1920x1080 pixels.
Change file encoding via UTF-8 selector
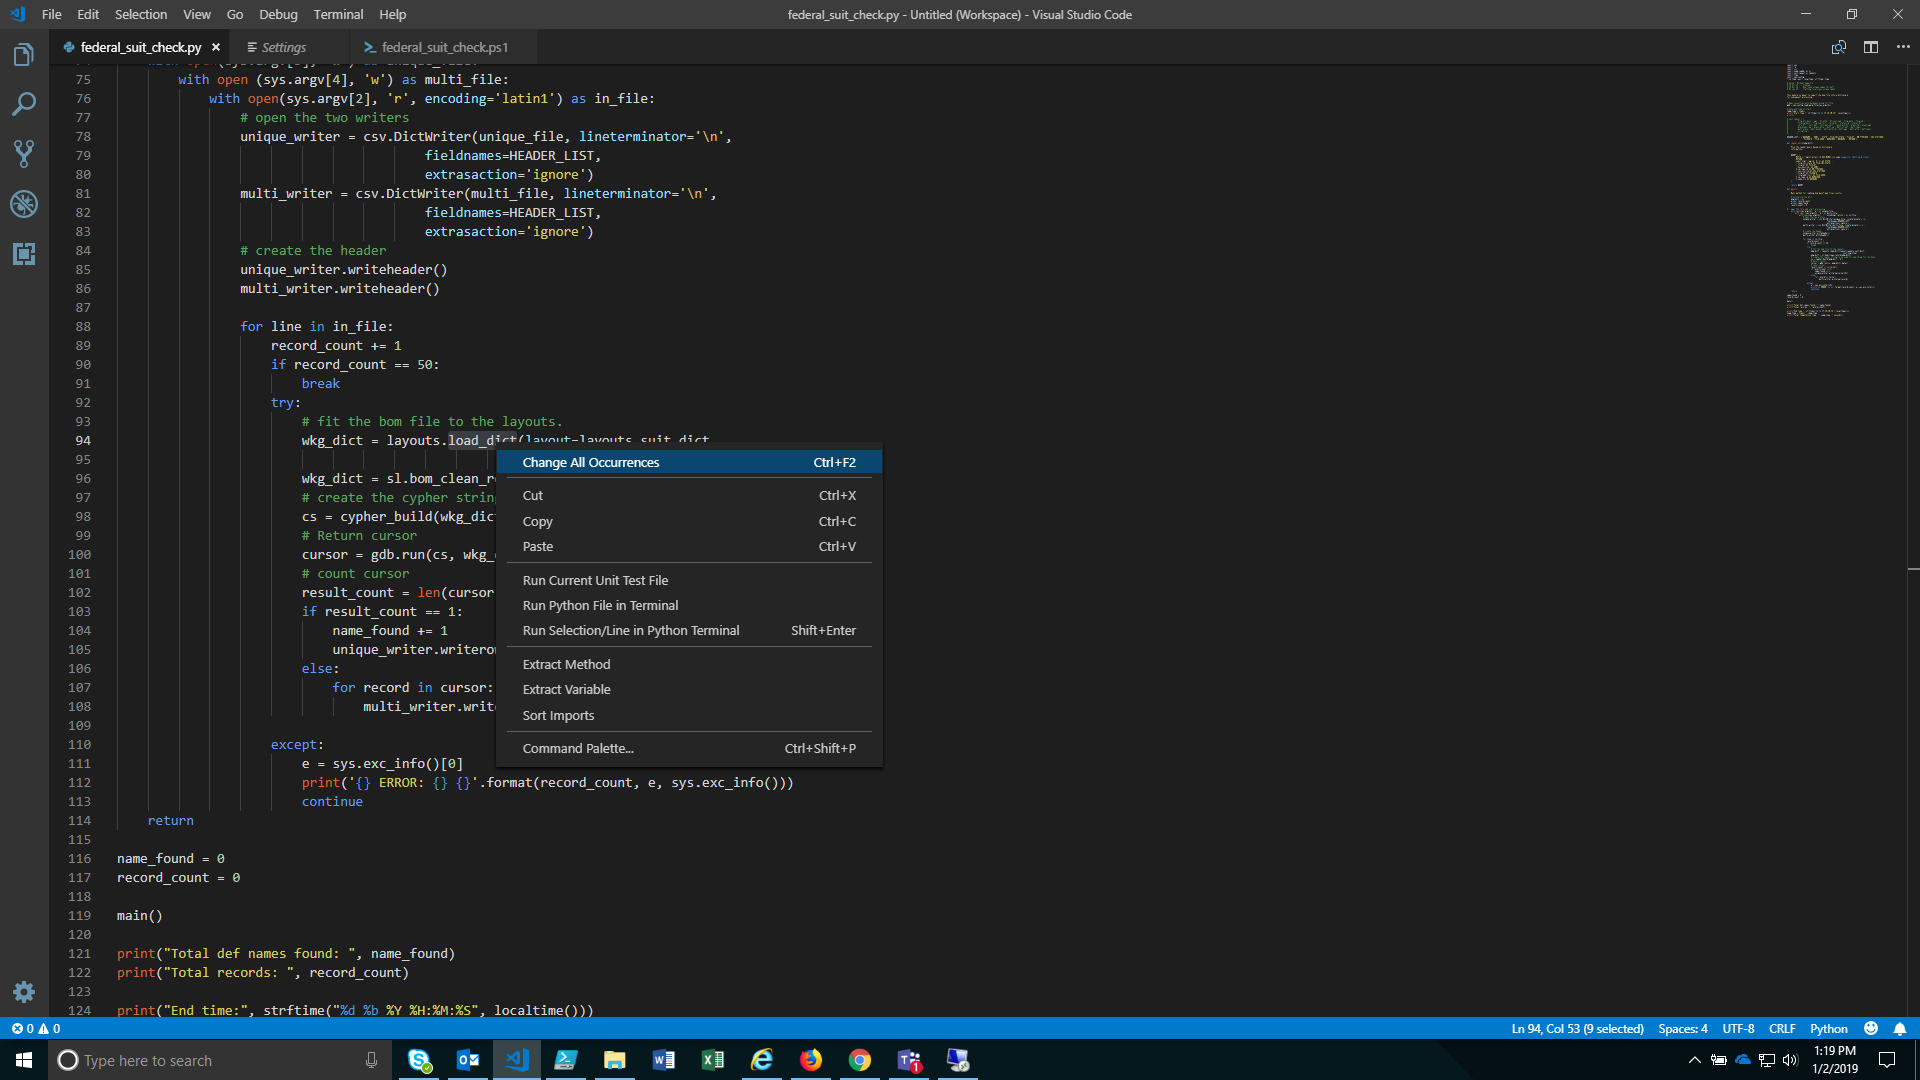pos(1739,1028)
